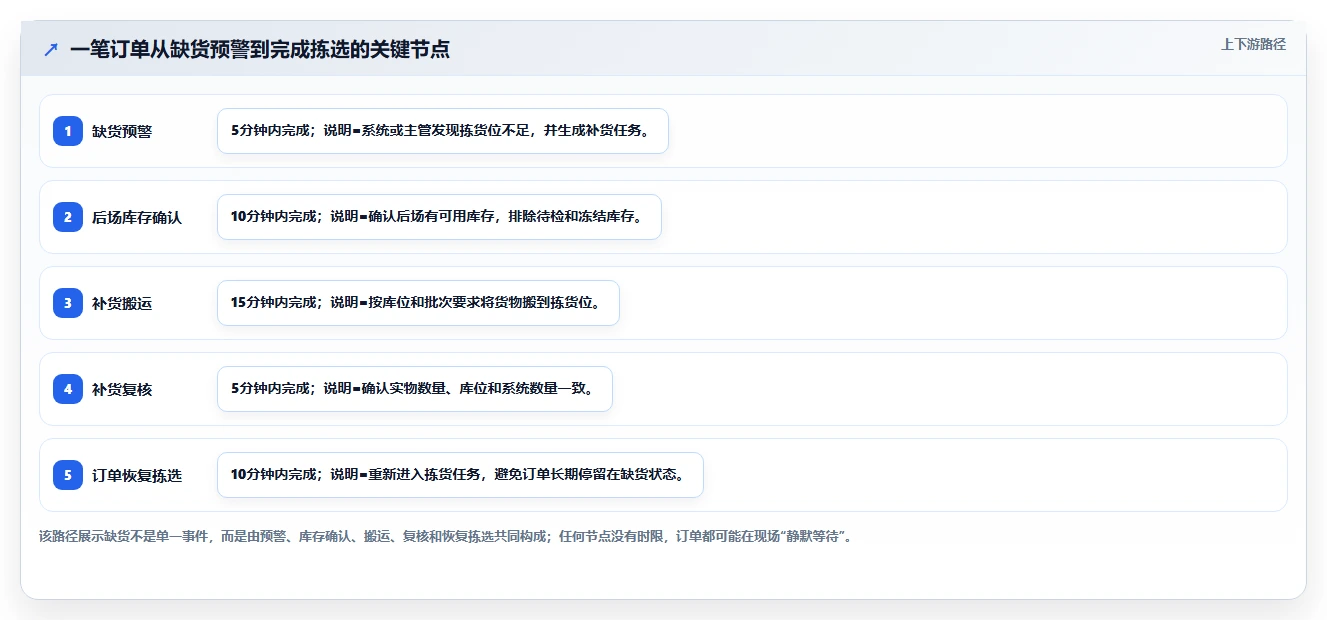Select step number 5 badge
The image size is (1327, 620).
(68, 475)
